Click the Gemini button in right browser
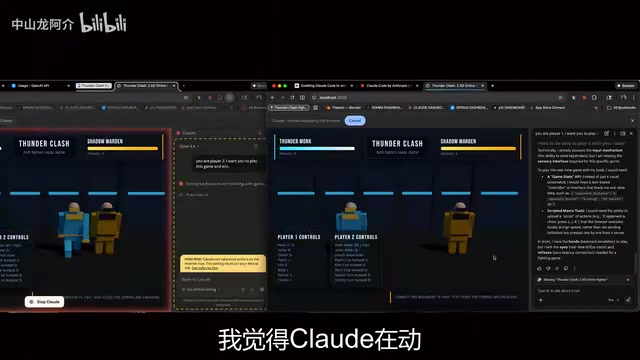640x360 pixels. coord(626,86)
